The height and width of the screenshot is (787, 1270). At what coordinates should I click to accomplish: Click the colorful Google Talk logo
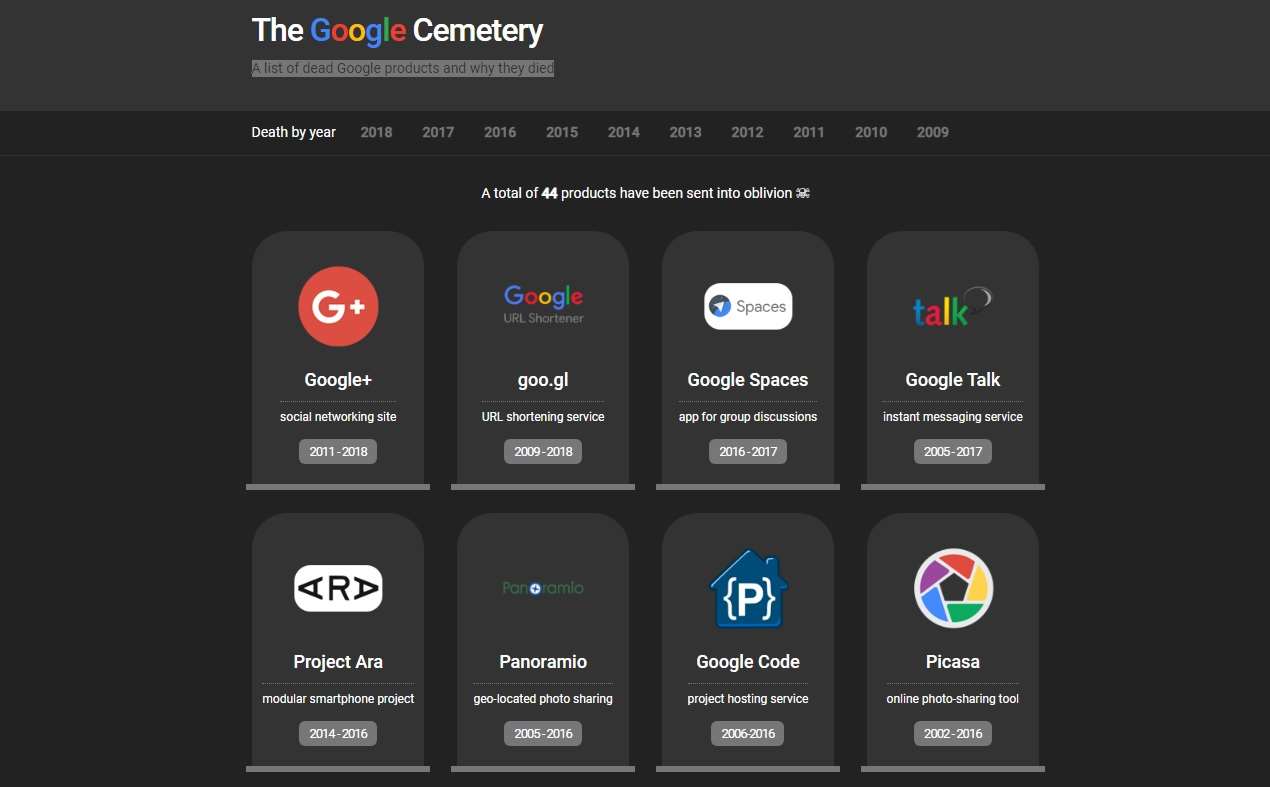[952, 306]
